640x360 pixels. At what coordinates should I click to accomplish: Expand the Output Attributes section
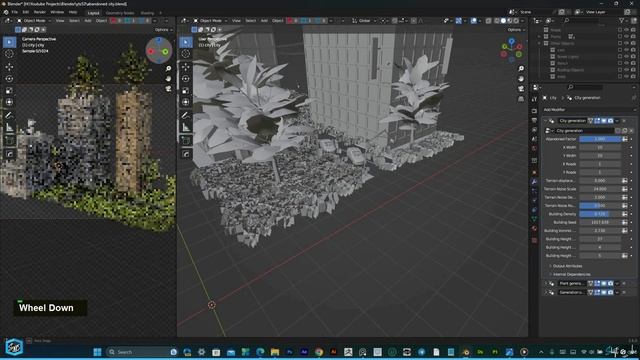pyautogui.click(x=567, y=266)
